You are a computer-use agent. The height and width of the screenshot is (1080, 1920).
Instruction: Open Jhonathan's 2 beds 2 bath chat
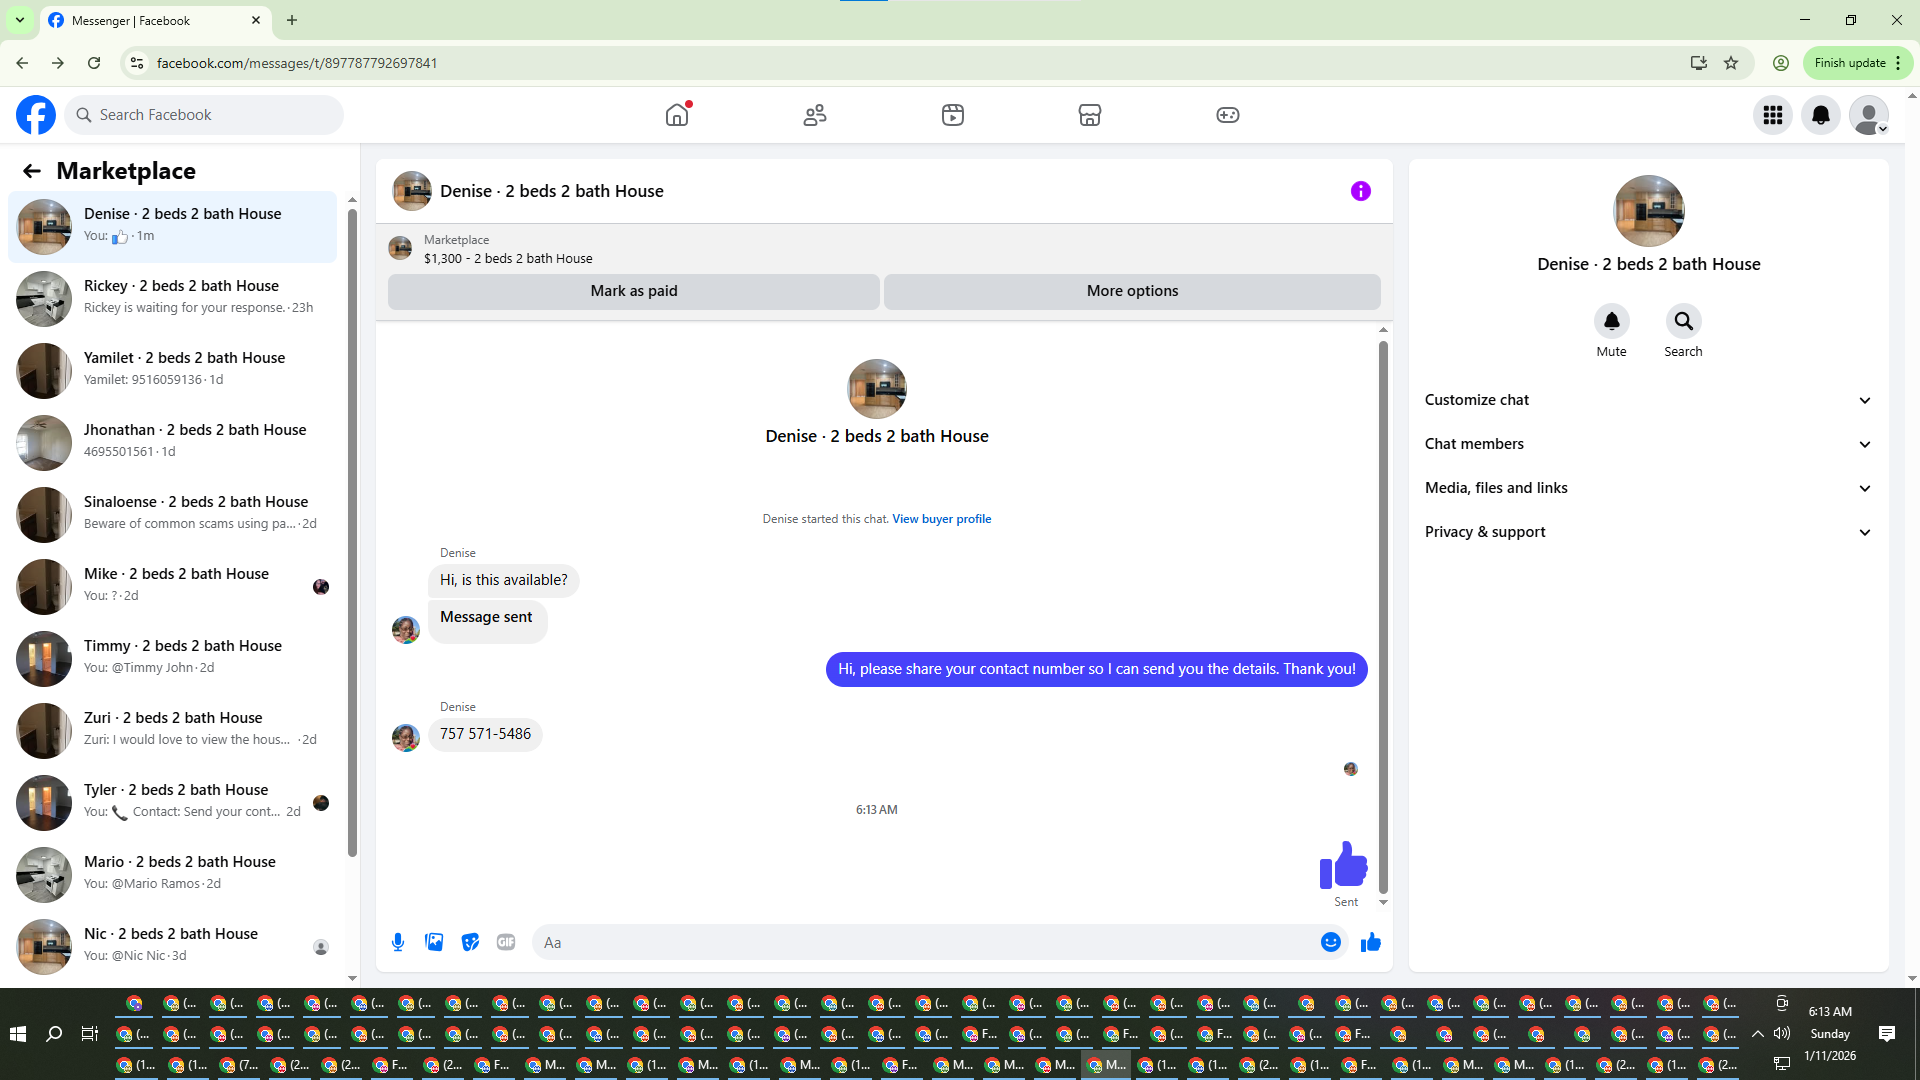172,443
